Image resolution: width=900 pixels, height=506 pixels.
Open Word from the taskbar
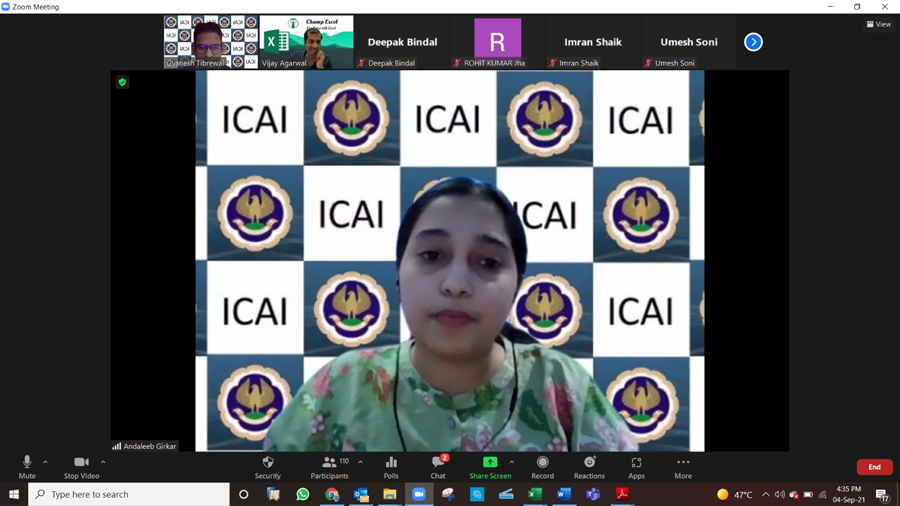point(564,494)
